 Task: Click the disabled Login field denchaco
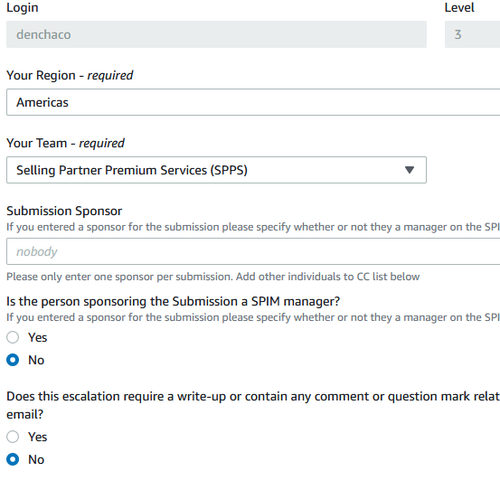(x=216, y=34)
